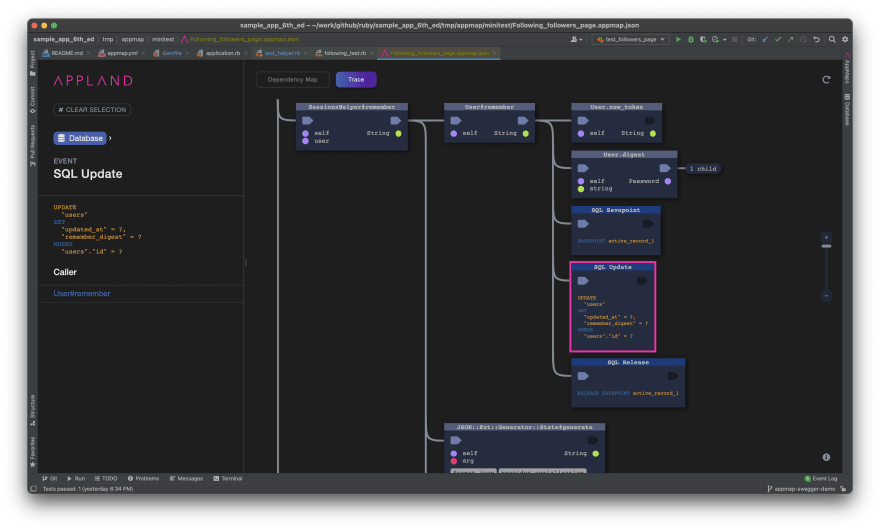Select the User.digest trace node
The width and height of the screenshot is (880, 530).
(624, 174)
